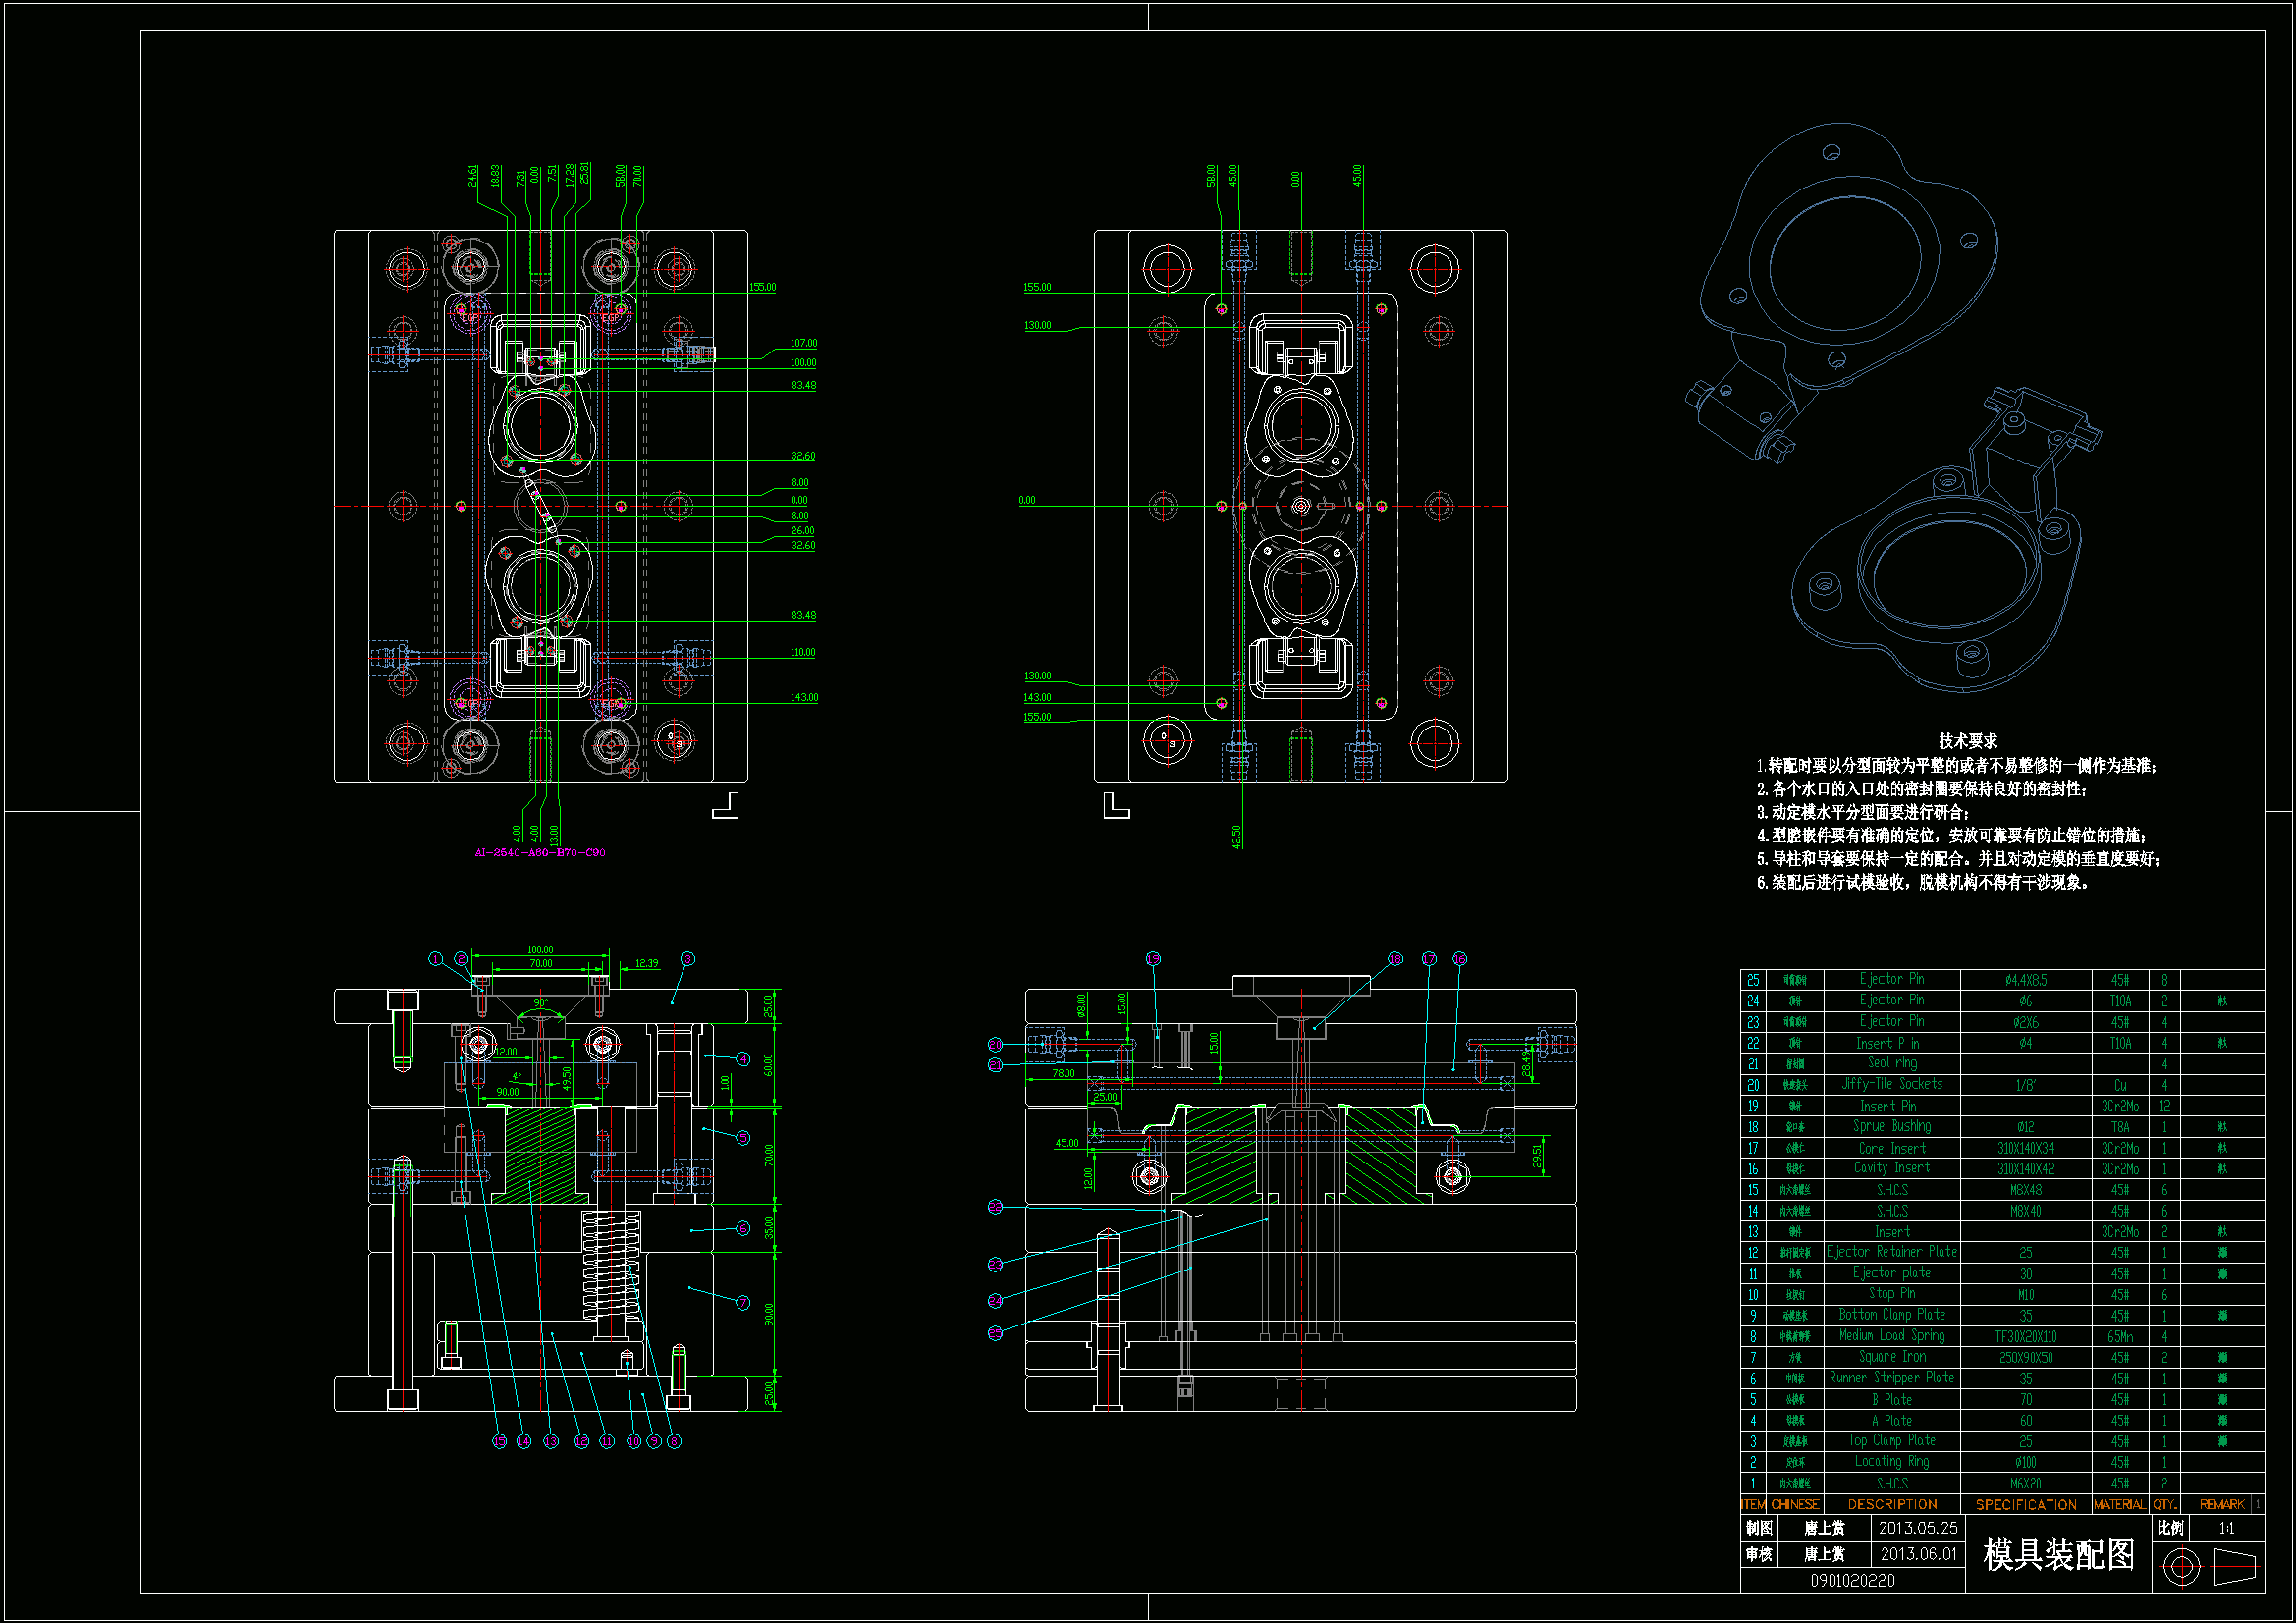Screen dimensions: 2296x1623
Task: Click the SPECIFICATION column header
Action: (x=2026, y=1504)
